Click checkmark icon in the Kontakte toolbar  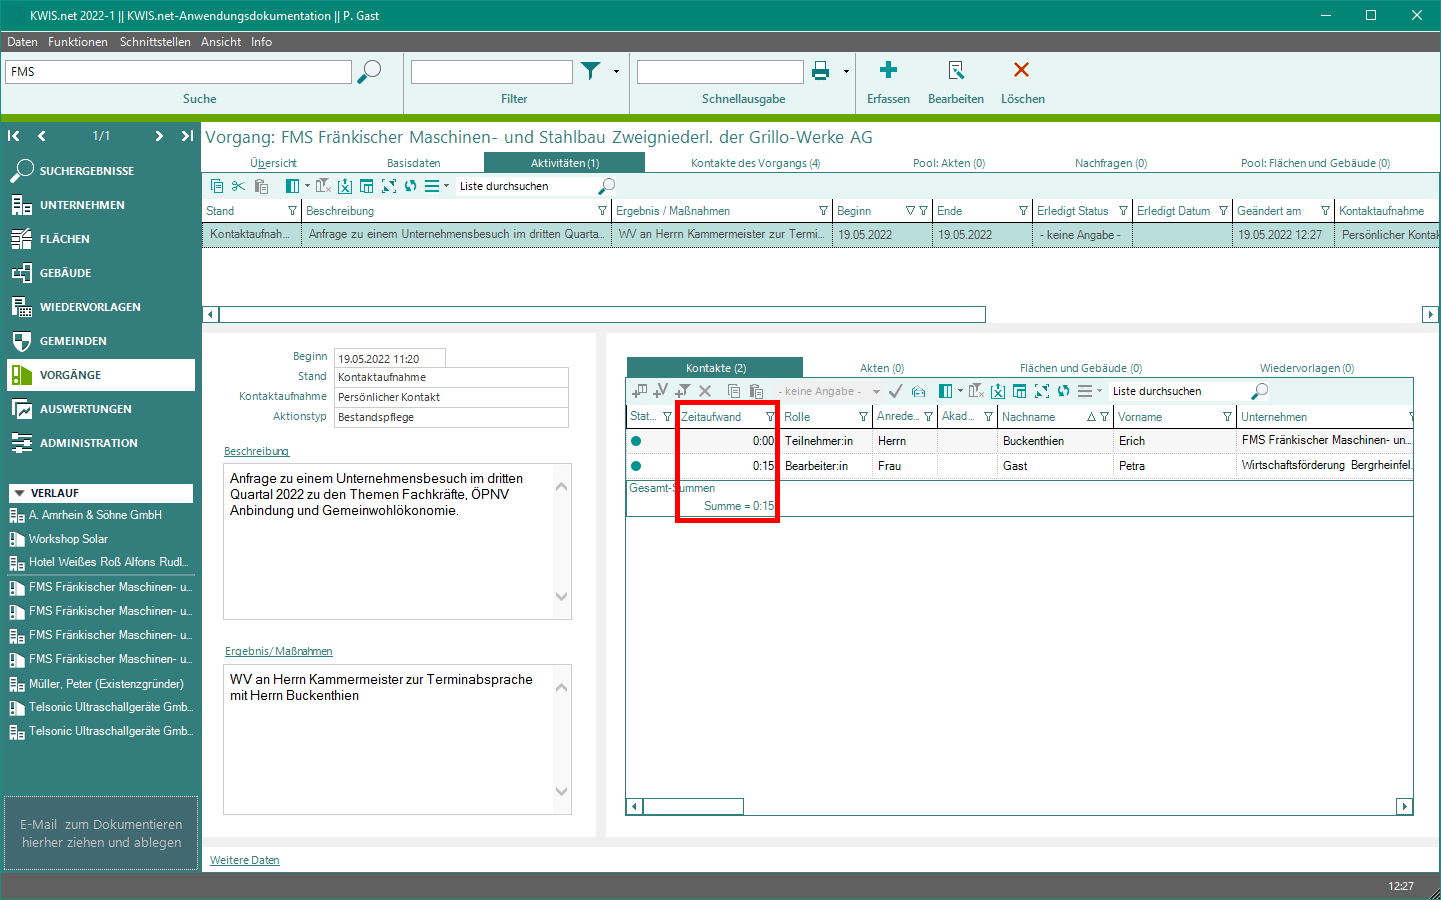tap(895, 391)
